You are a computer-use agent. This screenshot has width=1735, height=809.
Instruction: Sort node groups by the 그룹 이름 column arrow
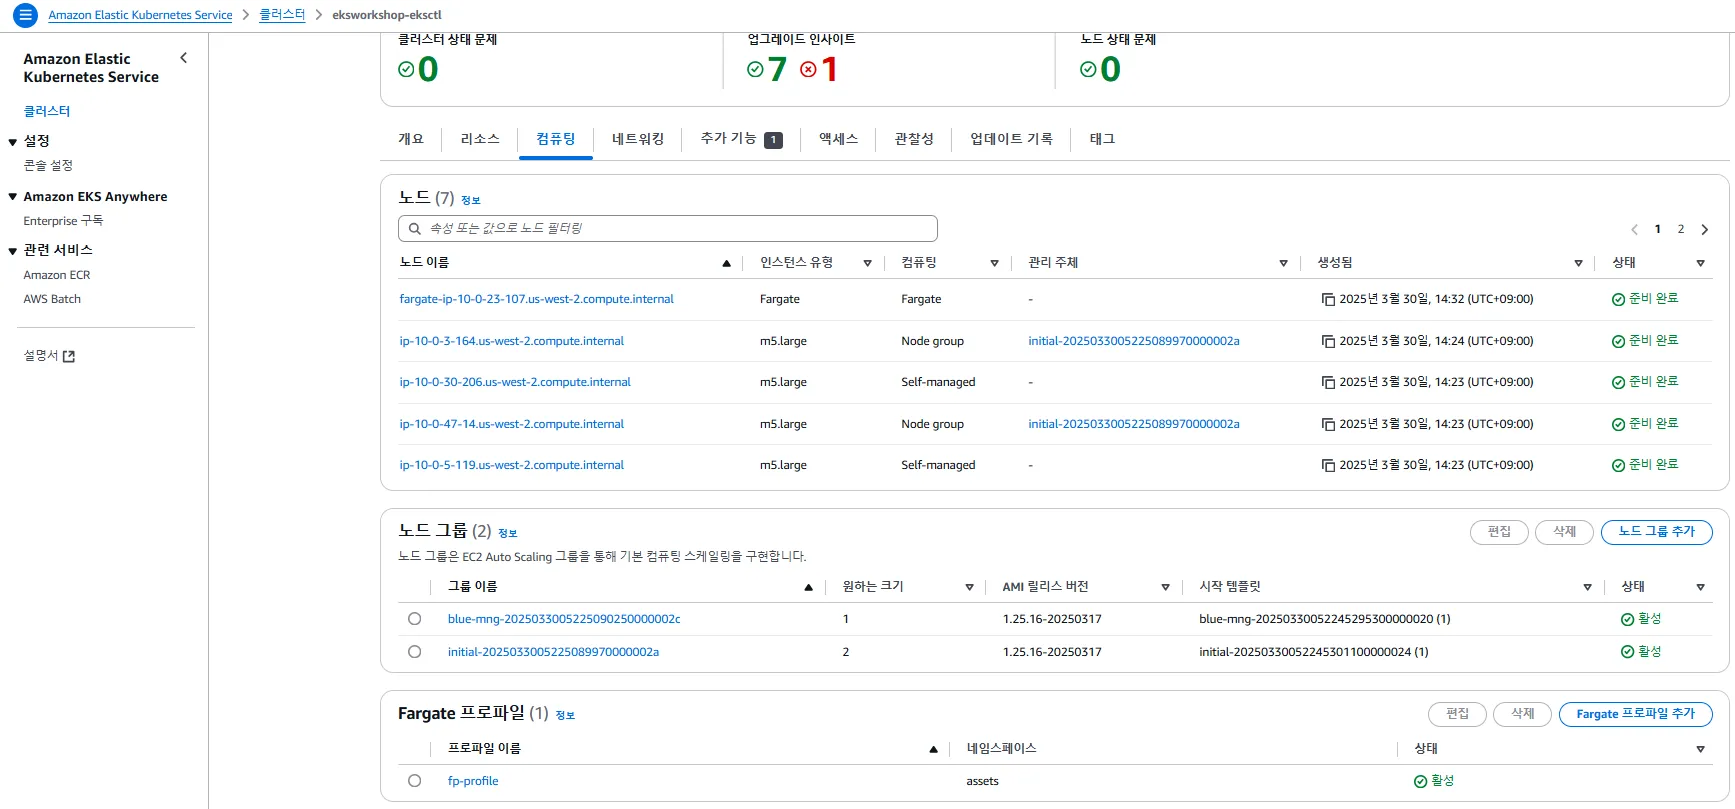808,587
